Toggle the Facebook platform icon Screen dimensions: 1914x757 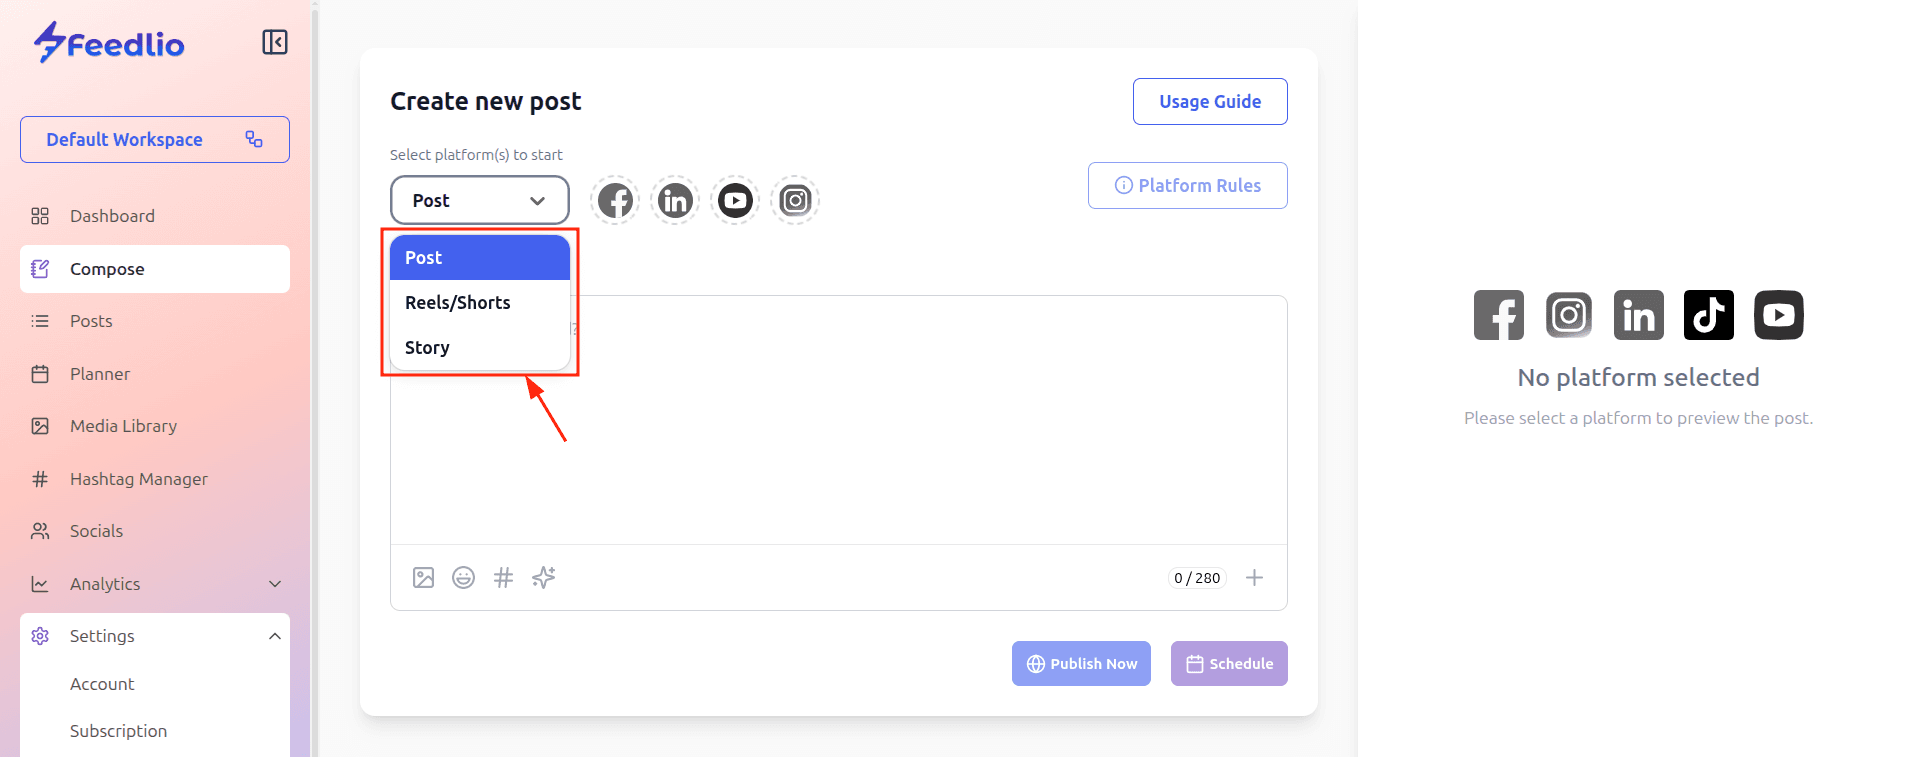coord(615,201)
